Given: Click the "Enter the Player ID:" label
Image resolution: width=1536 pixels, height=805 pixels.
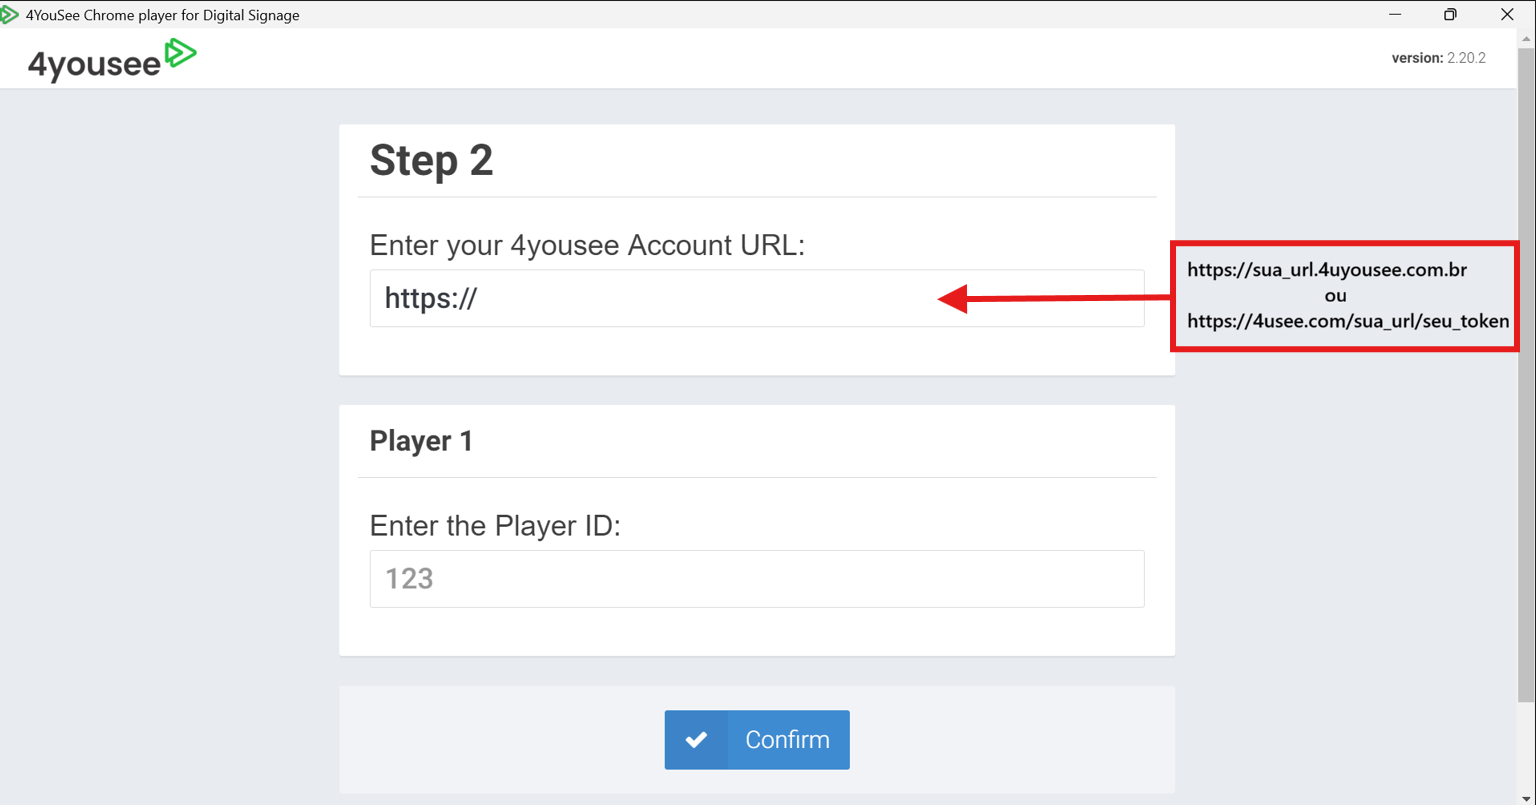Looking at the screenshot, I should [495, 526].
